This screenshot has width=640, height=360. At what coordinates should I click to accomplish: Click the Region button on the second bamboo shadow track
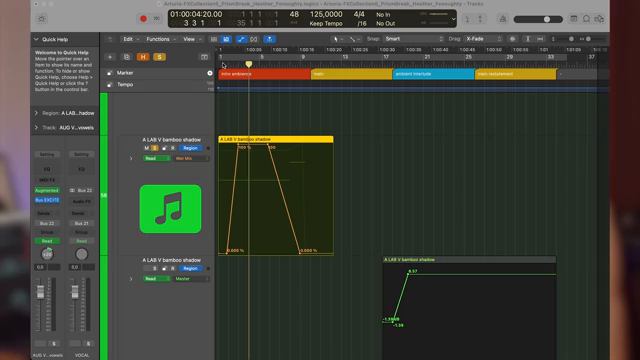pyautogui.click(x=190, y=269)
